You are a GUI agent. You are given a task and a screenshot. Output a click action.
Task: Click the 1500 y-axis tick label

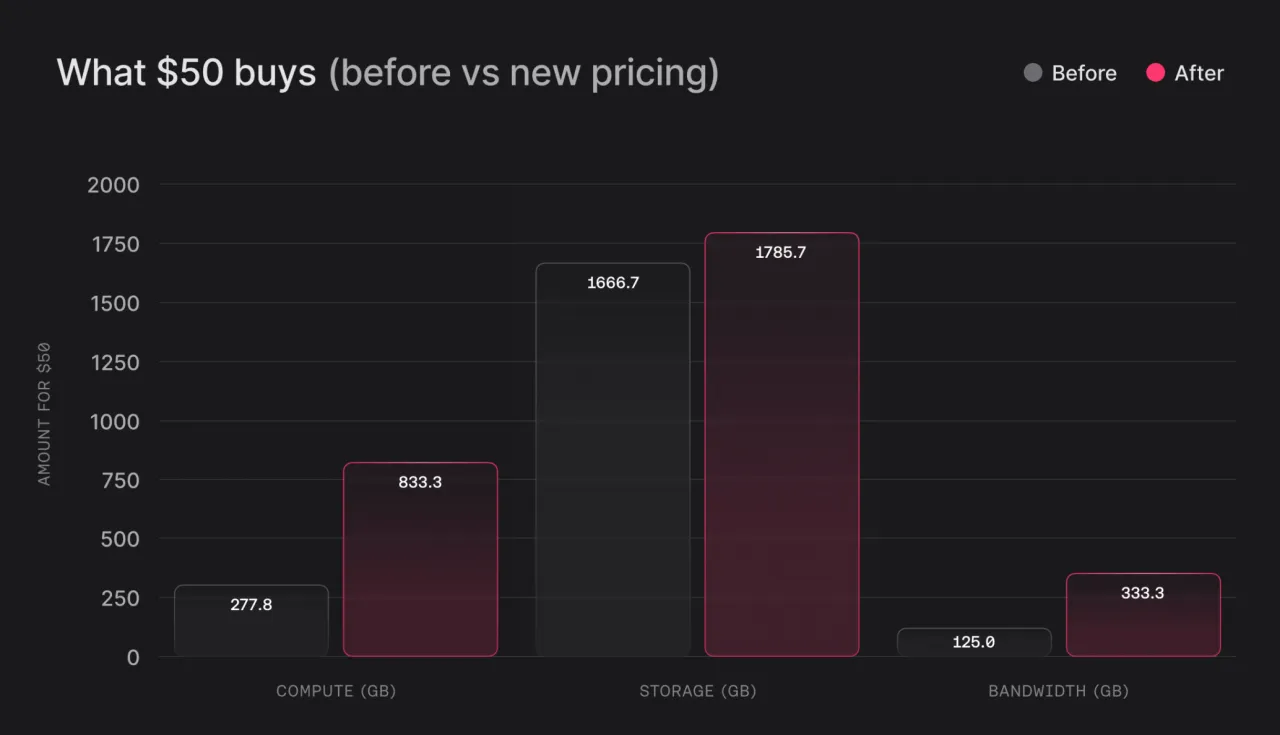coord(115,303)
